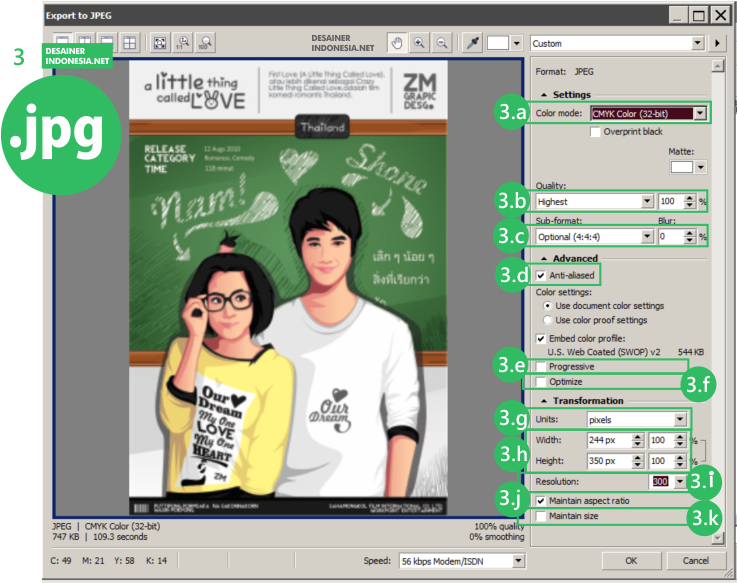Click scrollbar up arrow in settings panel
The height and width of the screenshot is (583, 737).
717,65
